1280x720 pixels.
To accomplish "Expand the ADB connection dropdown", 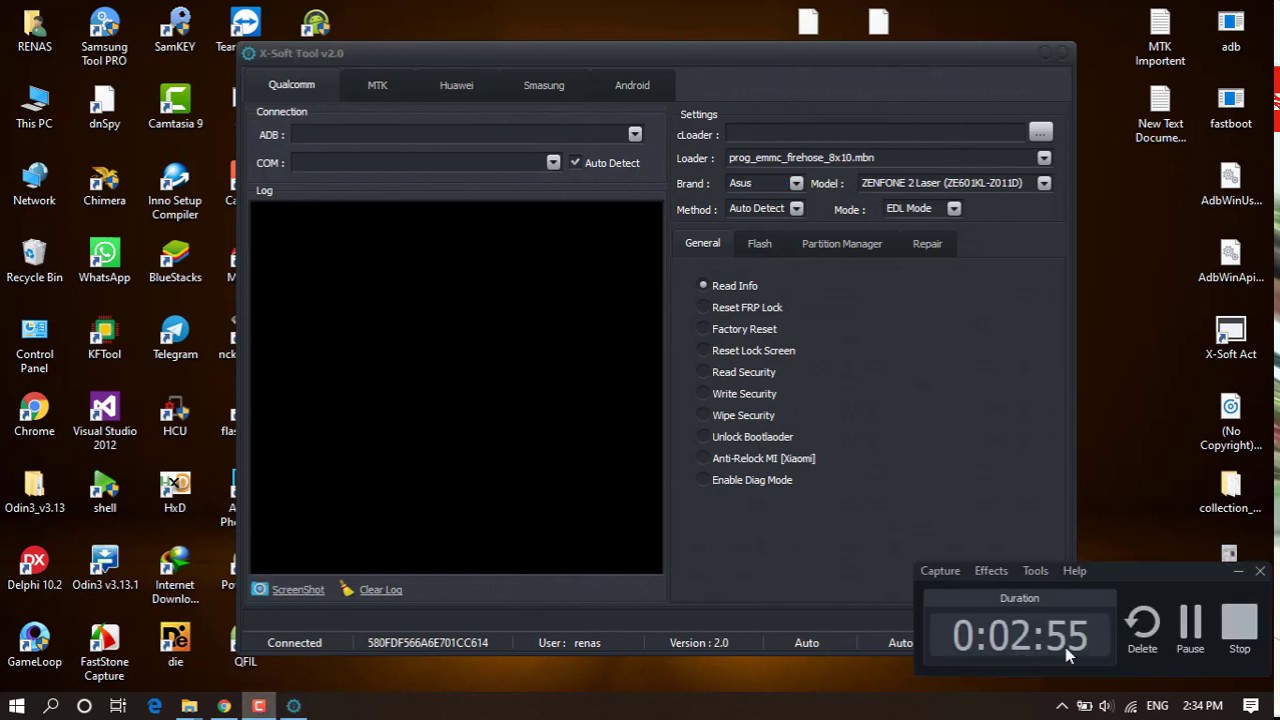I will (635, 134).
